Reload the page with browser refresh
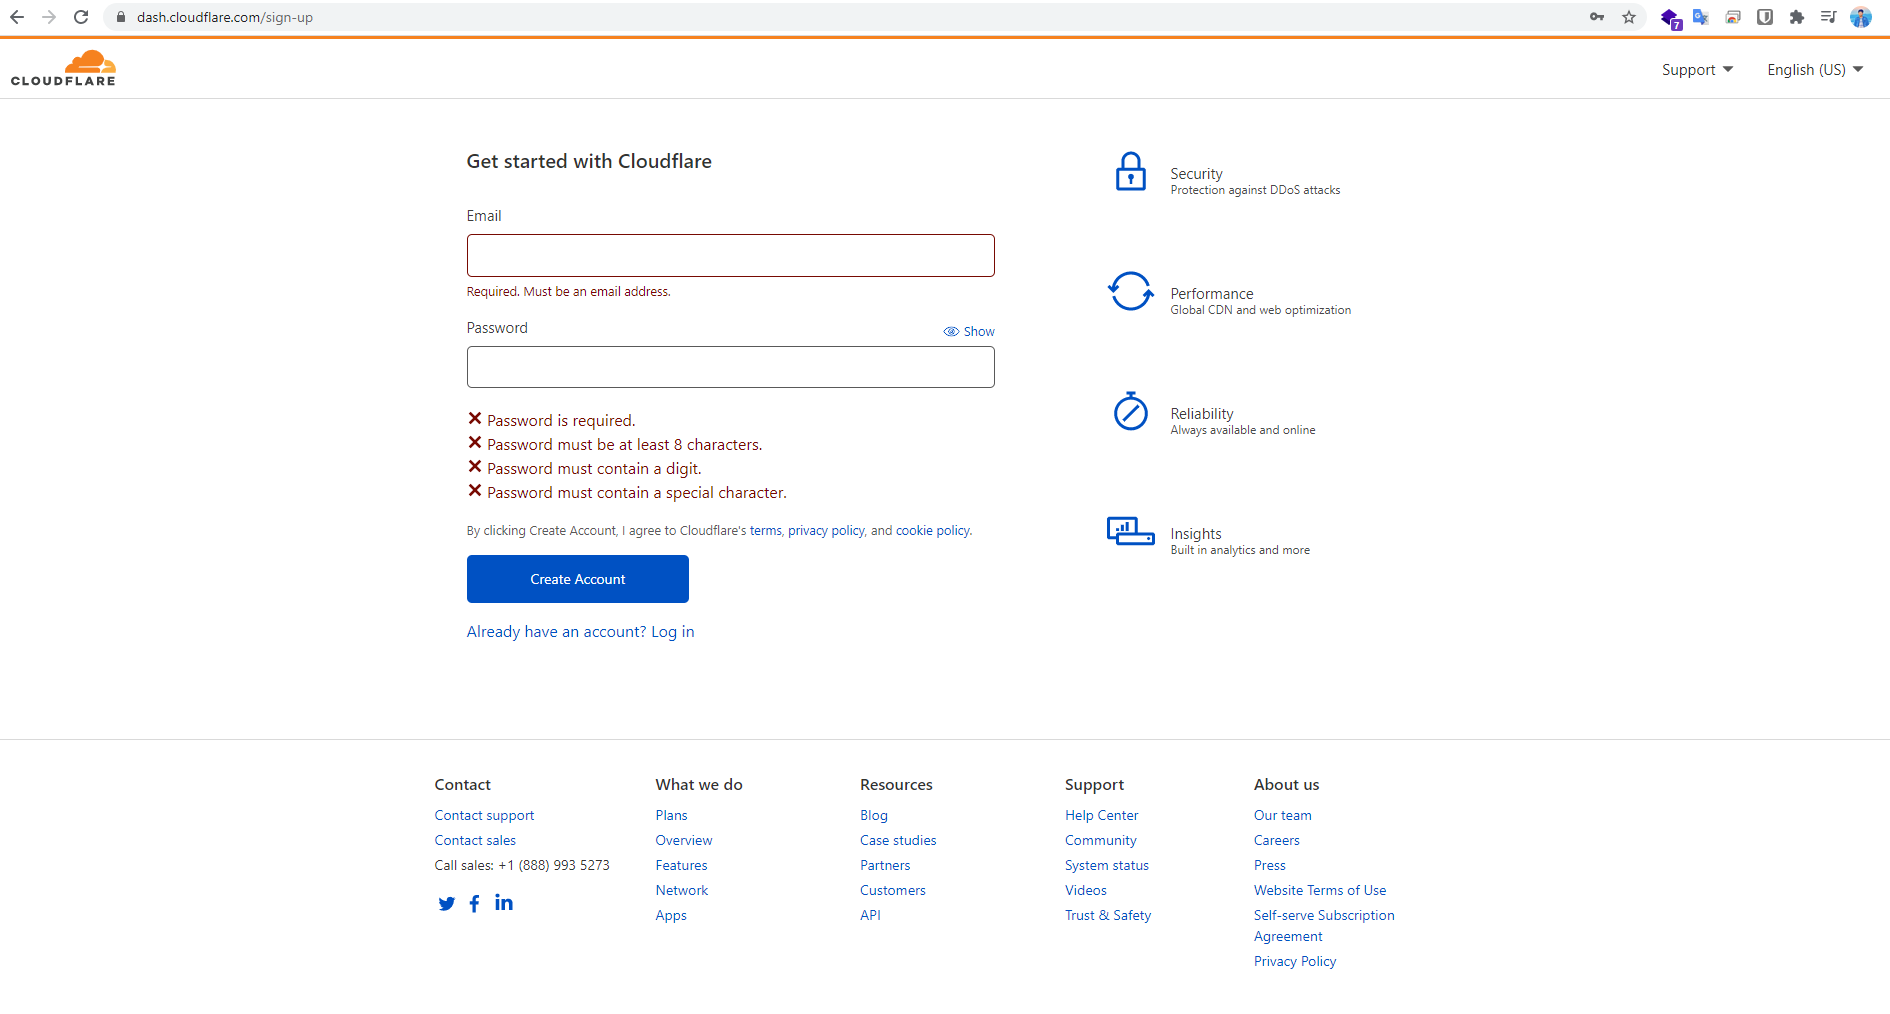Viewport: 1890px width, 1014px height. point(81,17)
